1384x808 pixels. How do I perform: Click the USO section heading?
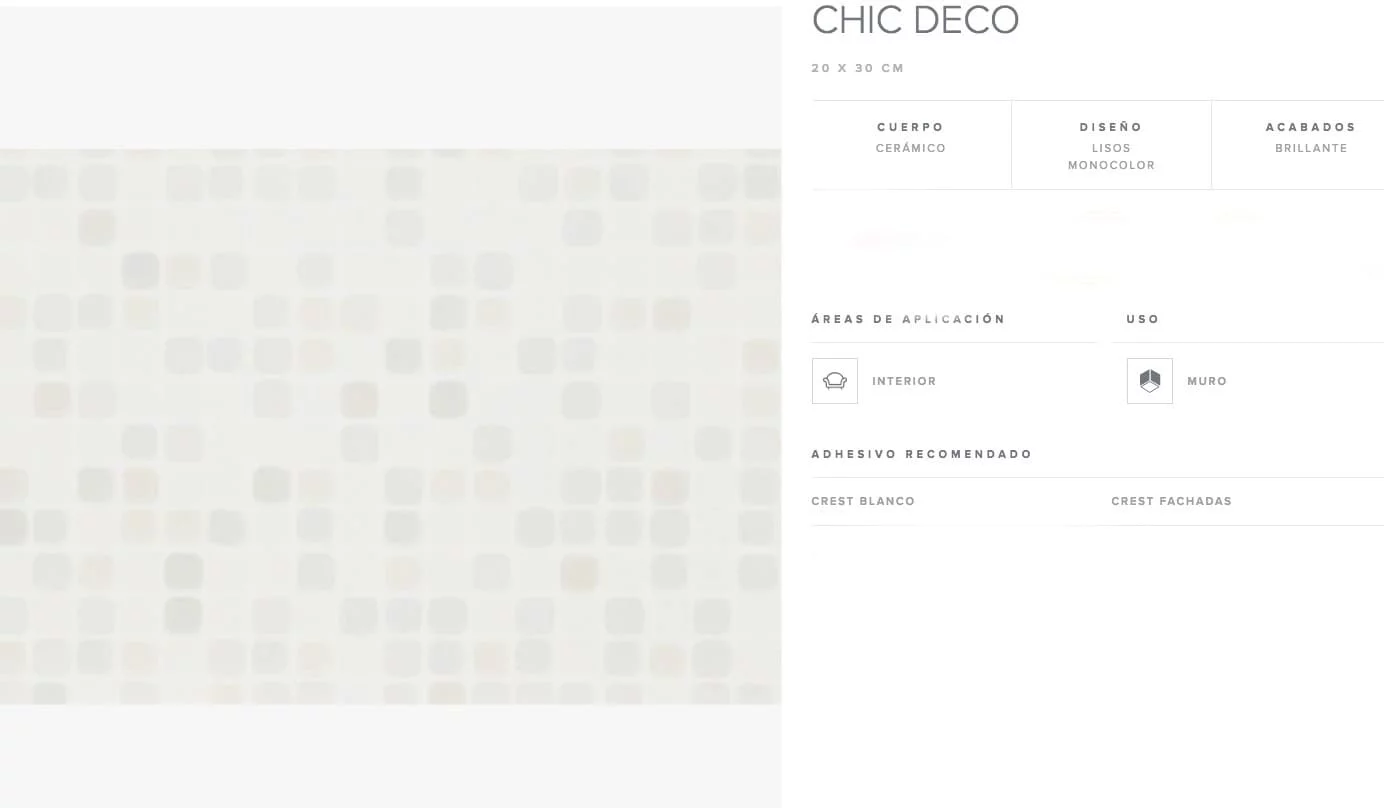point(1143,319)
